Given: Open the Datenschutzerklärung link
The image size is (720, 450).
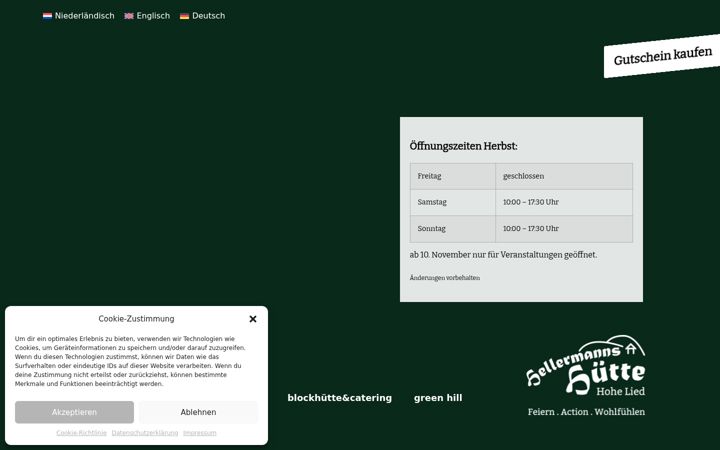Looking at the screenshot, I should (x=145, y=433).
